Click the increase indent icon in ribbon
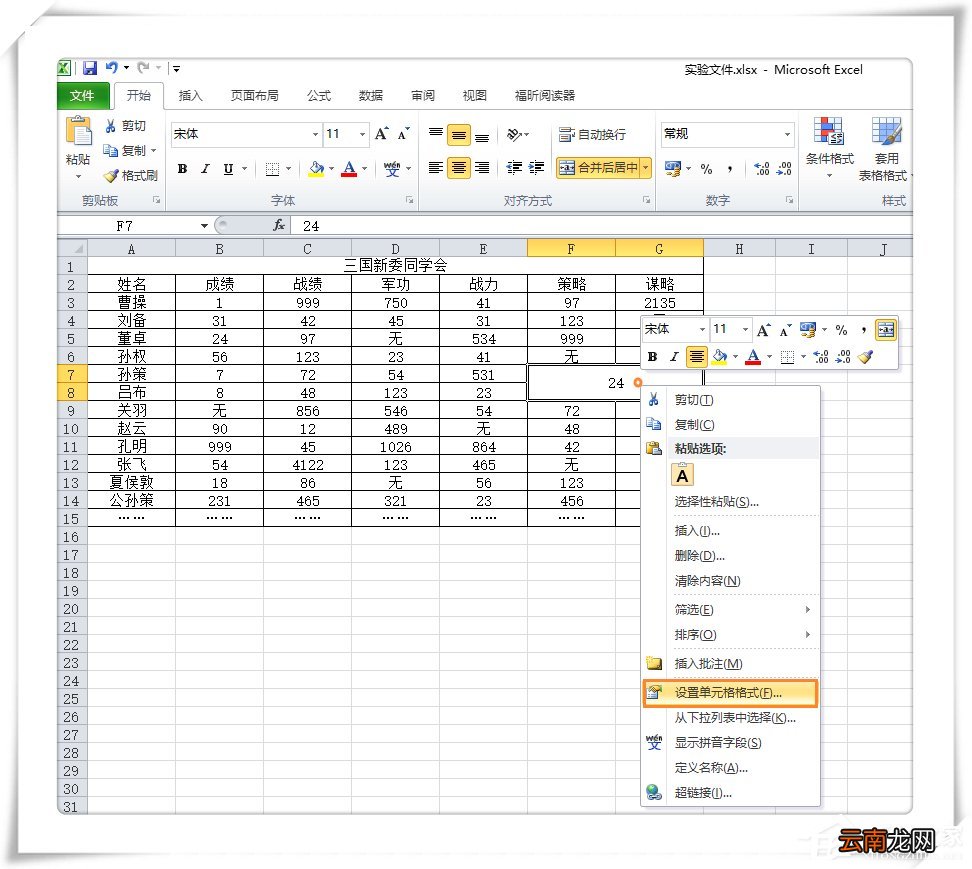972x869 pixels. 536,167
